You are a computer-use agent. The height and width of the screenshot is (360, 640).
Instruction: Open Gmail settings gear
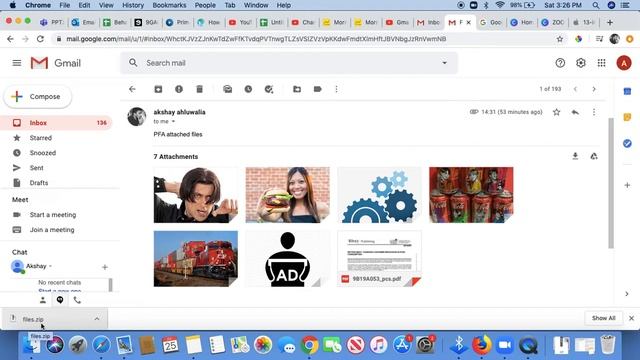[x=581, y=63]
